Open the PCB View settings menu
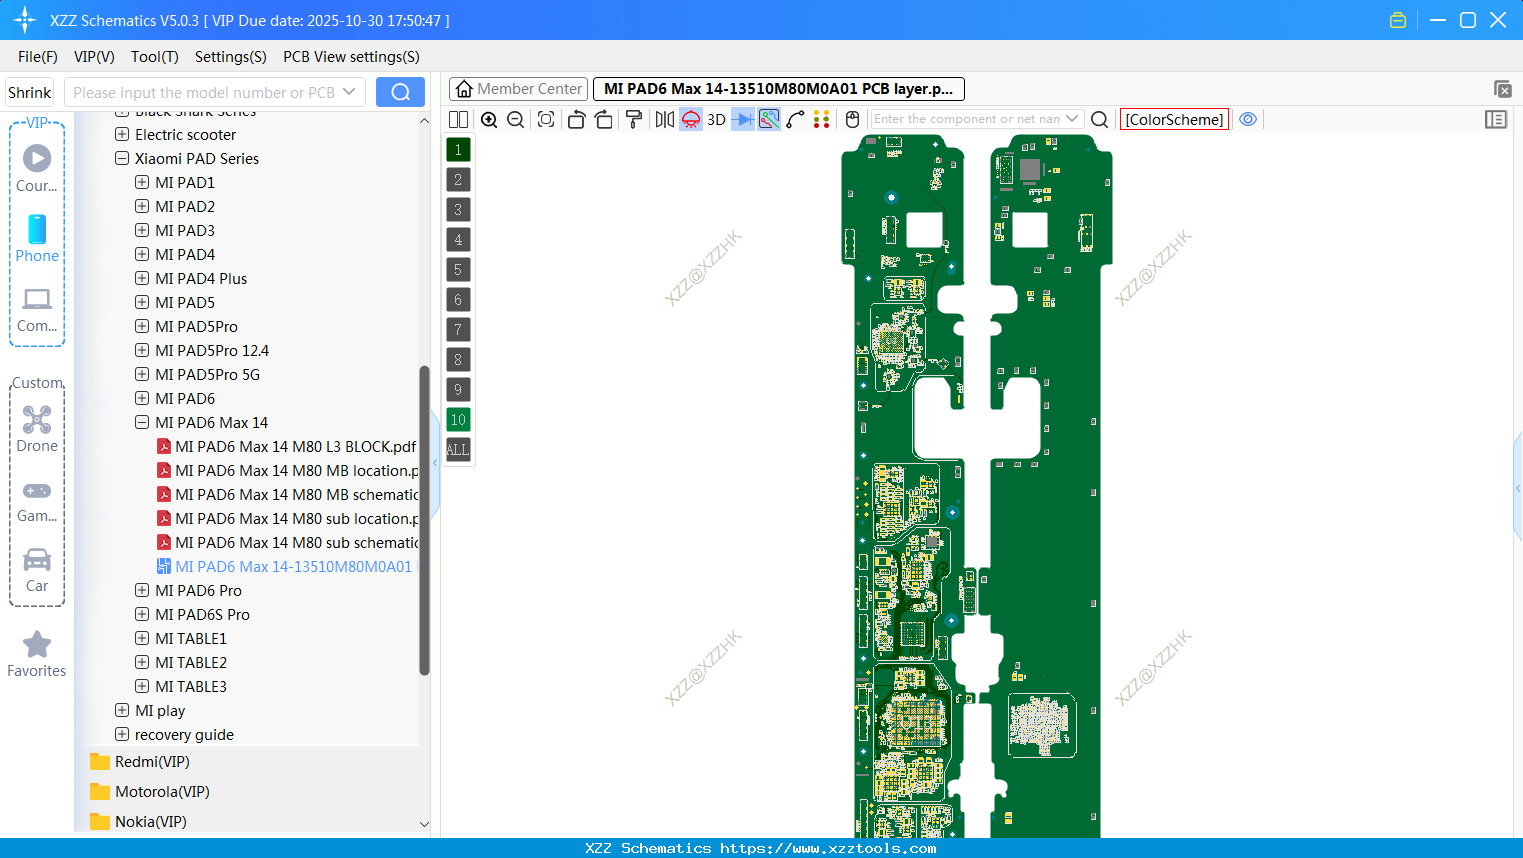This screenshot has height=858, width=1523. [351, 57]
